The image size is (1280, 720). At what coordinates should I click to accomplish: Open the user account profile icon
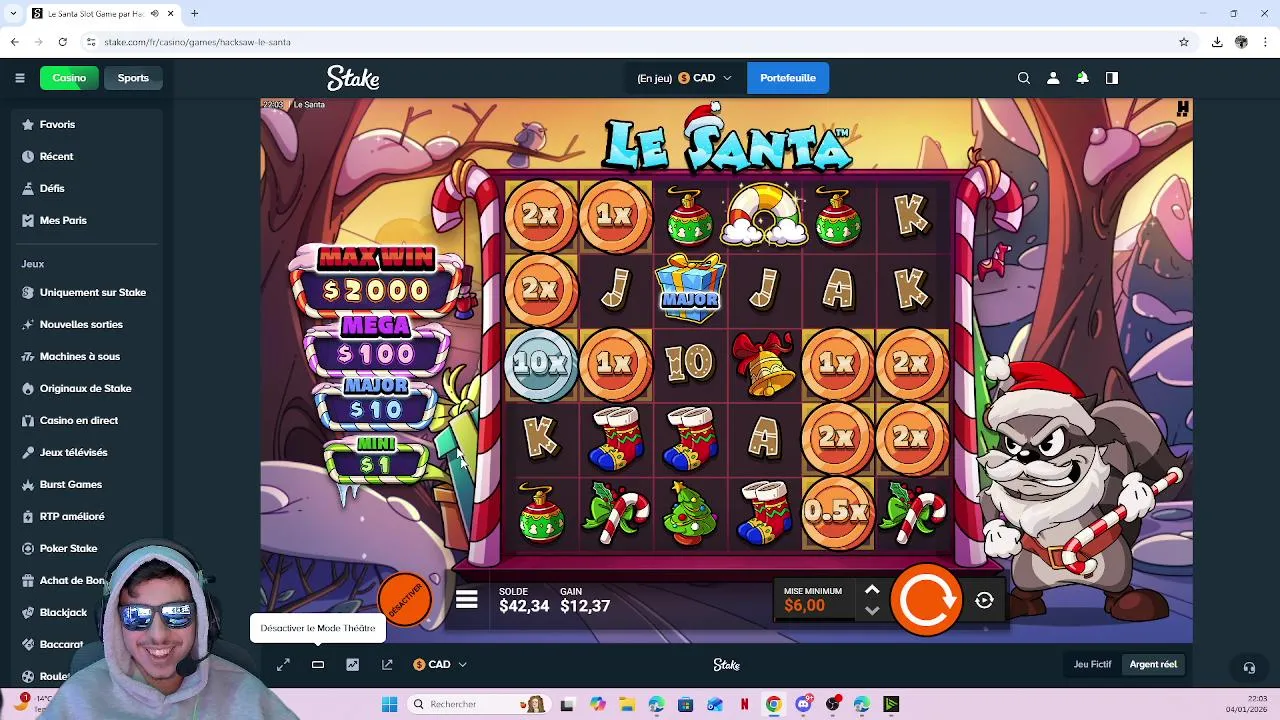[x=1052, y=78]
